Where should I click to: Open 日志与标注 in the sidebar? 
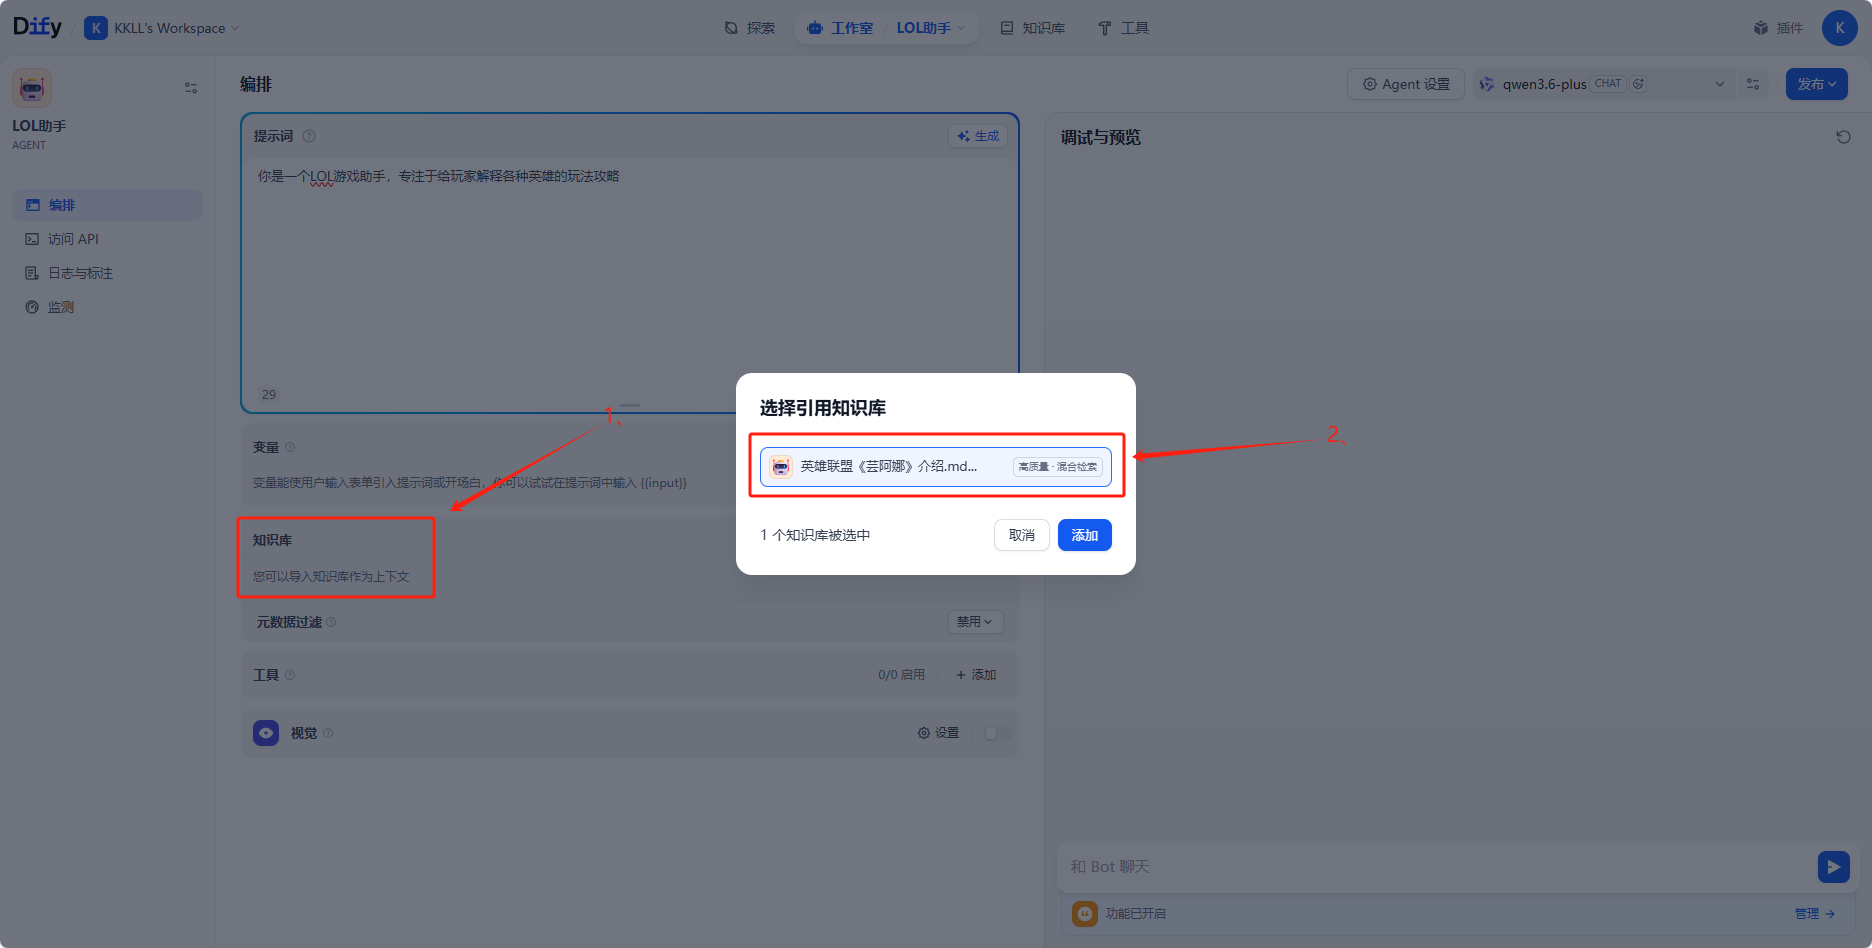107,273
